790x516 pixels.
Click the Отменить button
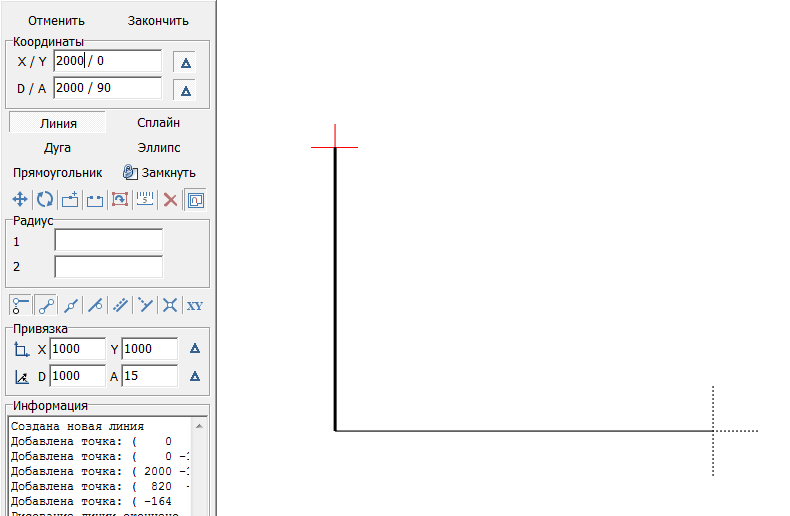(56, 21)
